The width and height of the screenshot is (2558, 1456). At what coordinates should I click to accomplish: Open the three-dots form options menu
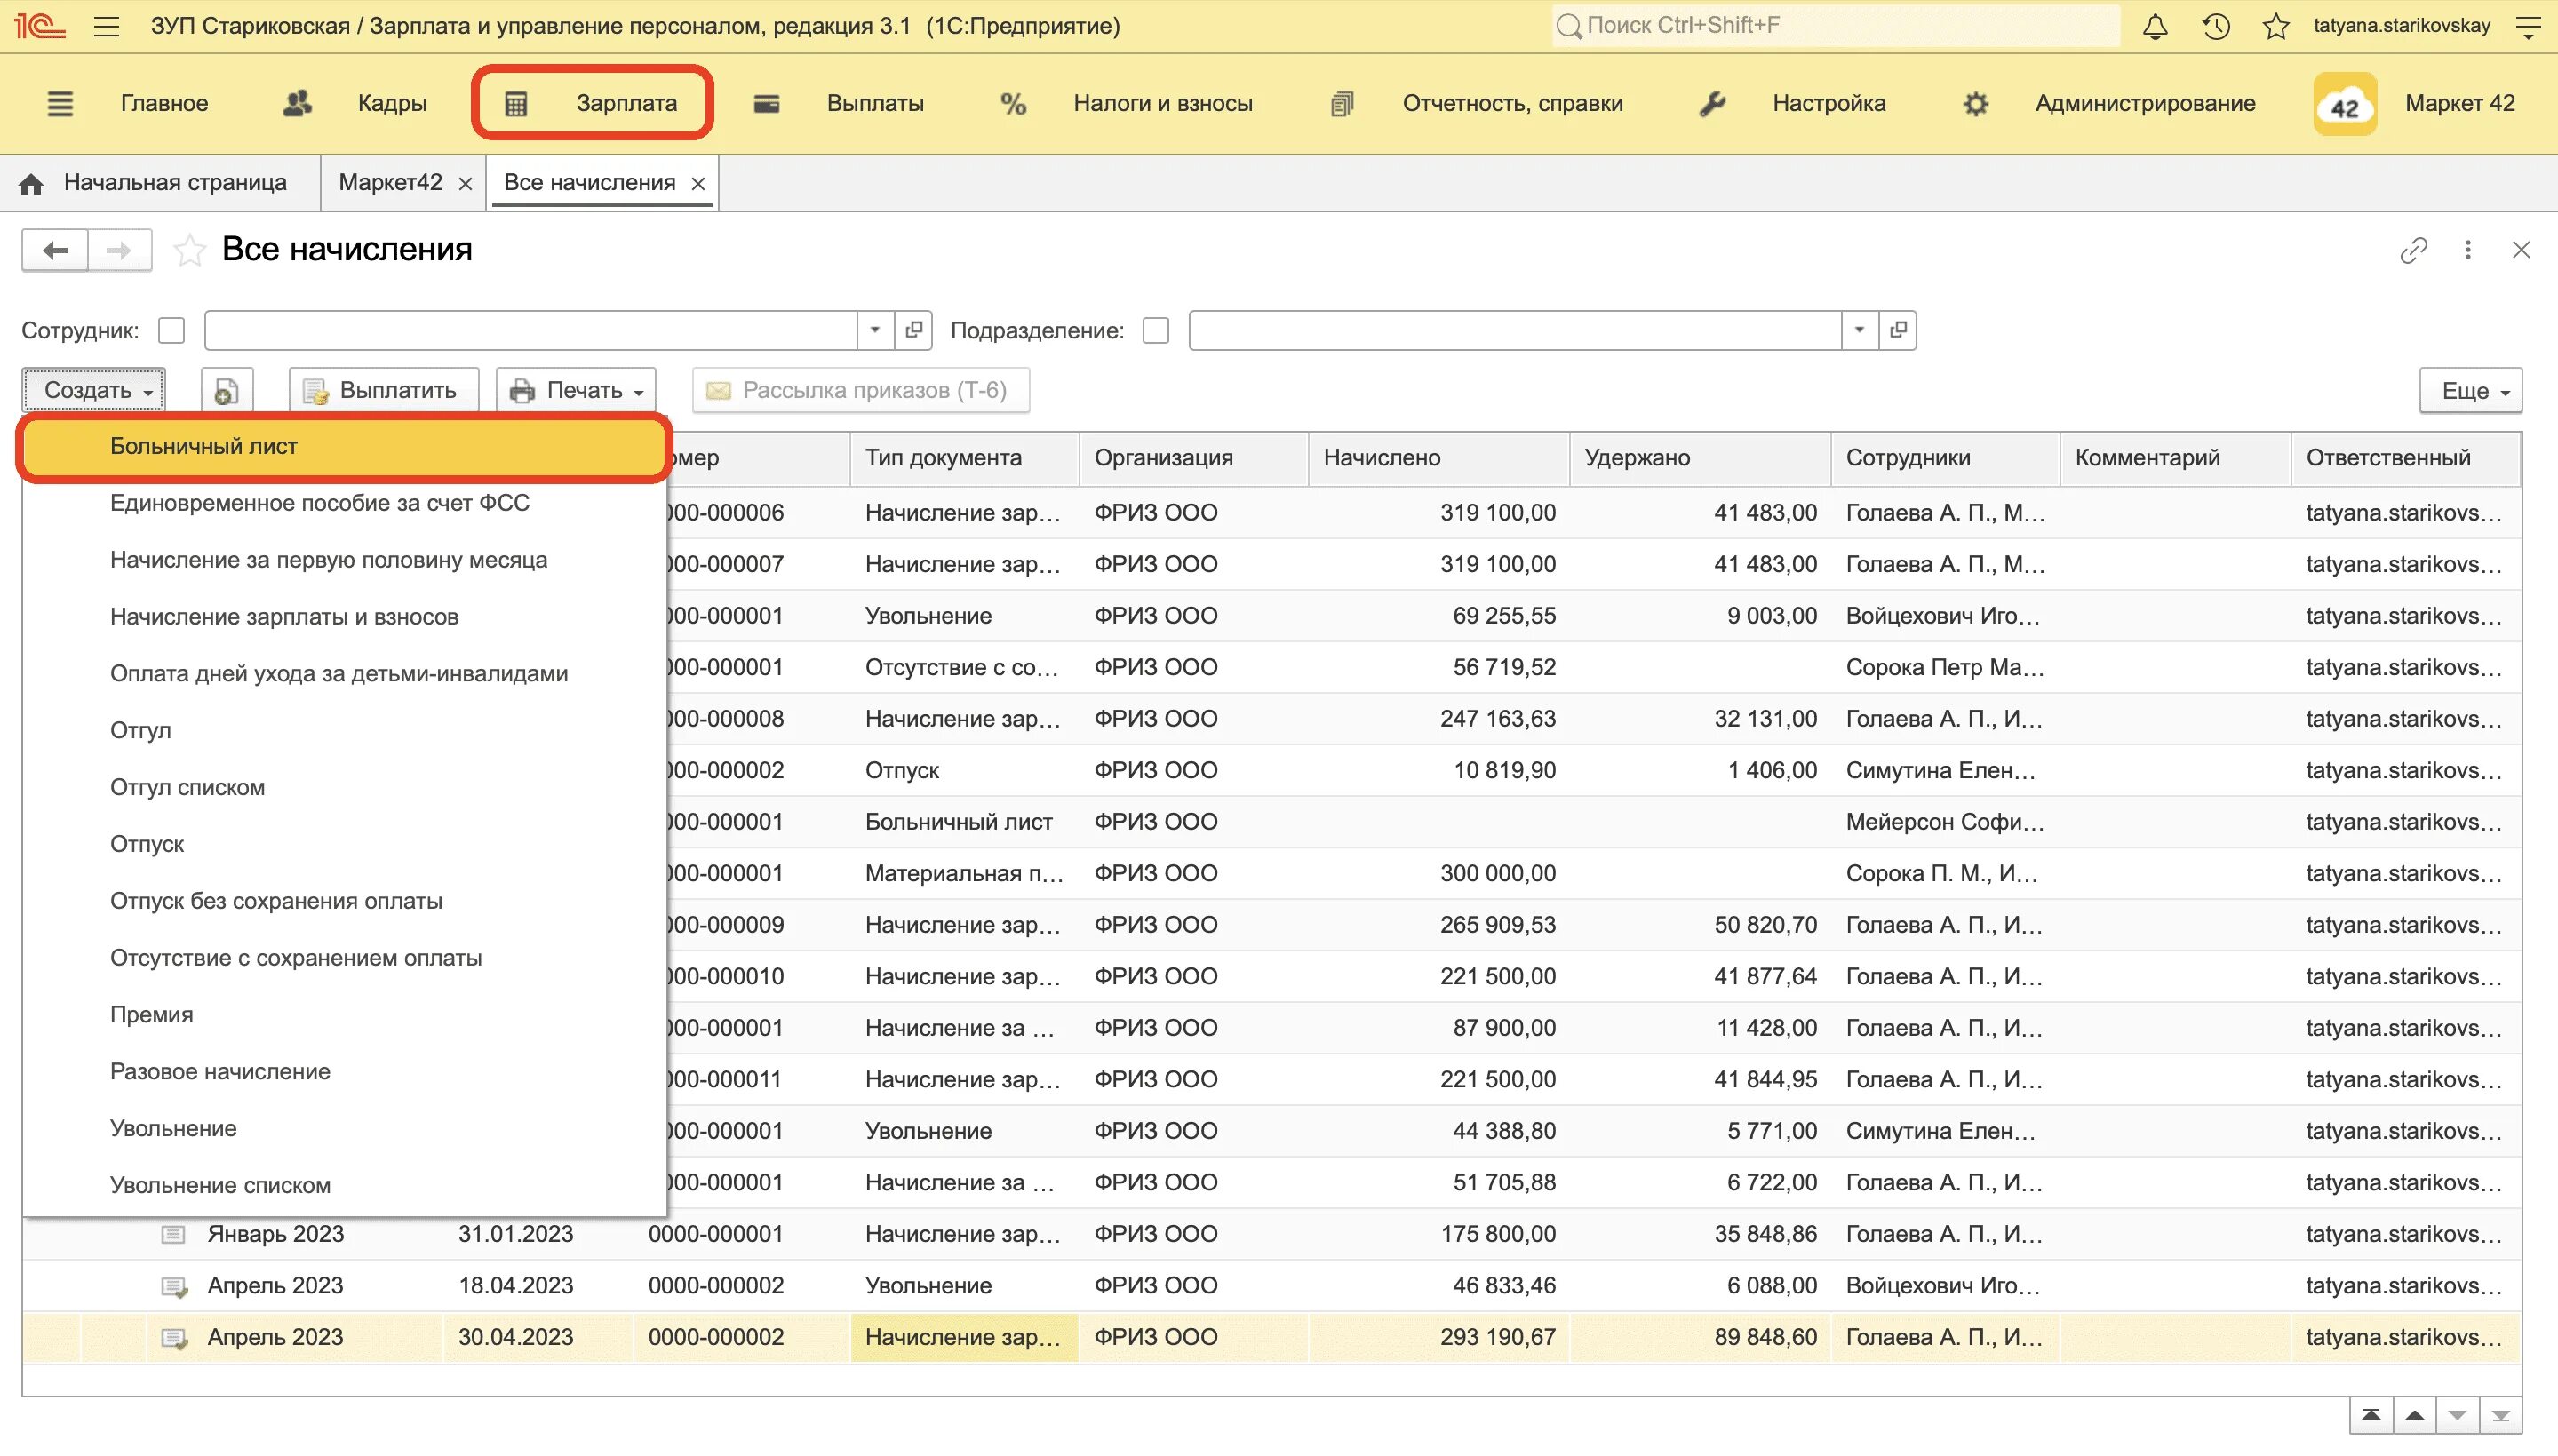[x=2467, y=250]
